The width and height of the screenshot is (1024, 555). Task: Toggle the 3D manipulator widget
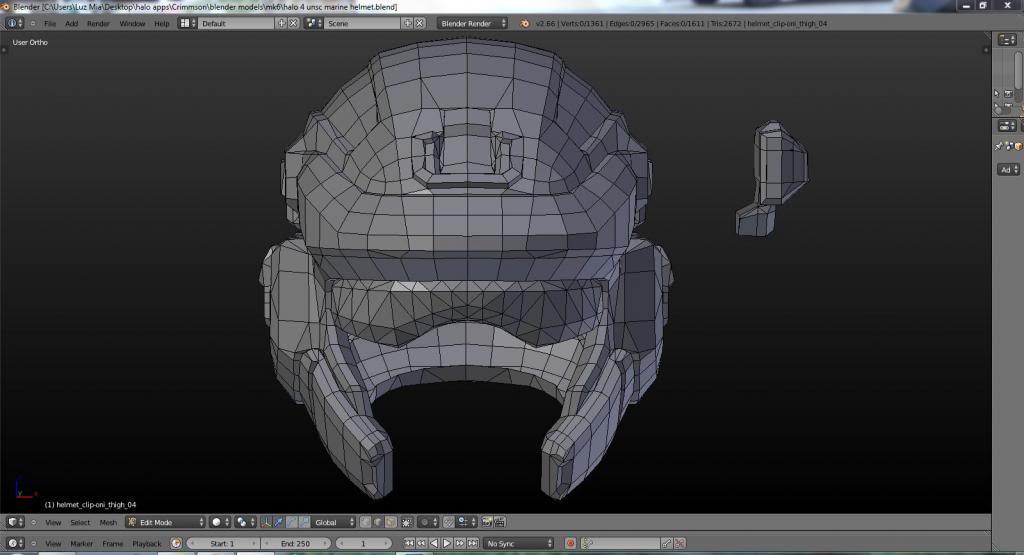pyautogui.click(x=266, y=522)
